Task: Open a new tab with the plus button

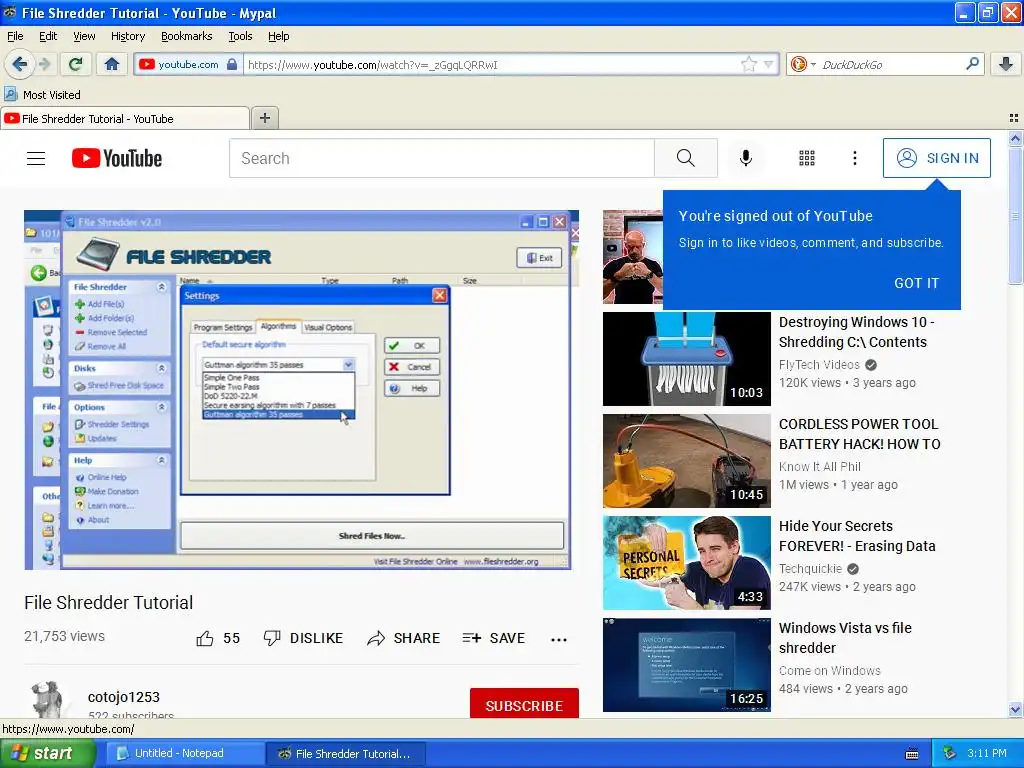Action: click(264, 118)
